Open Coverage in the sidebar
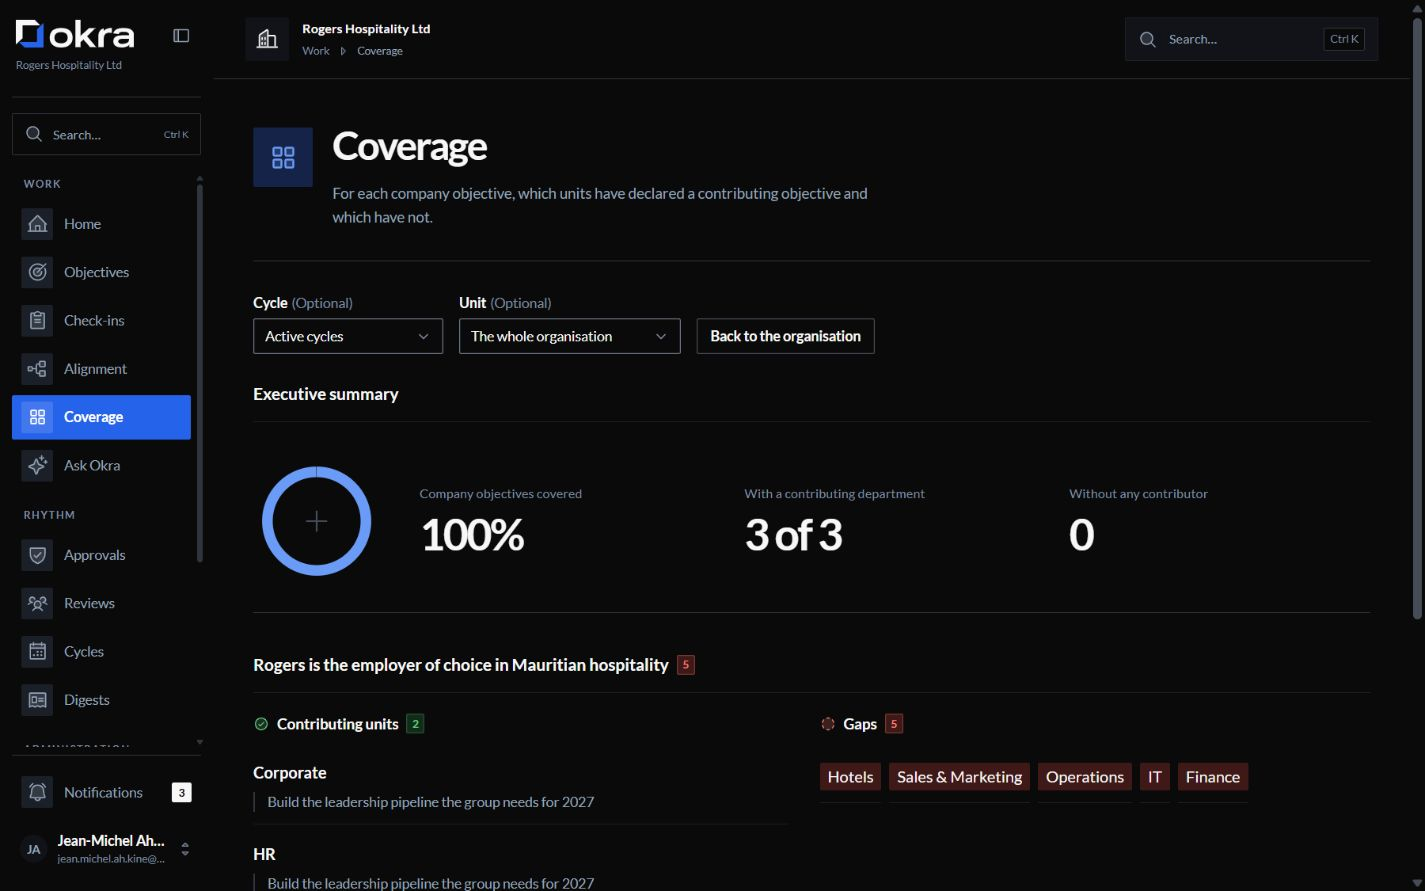The width and height of the screenshot is (1425, 891). point(101,417)
